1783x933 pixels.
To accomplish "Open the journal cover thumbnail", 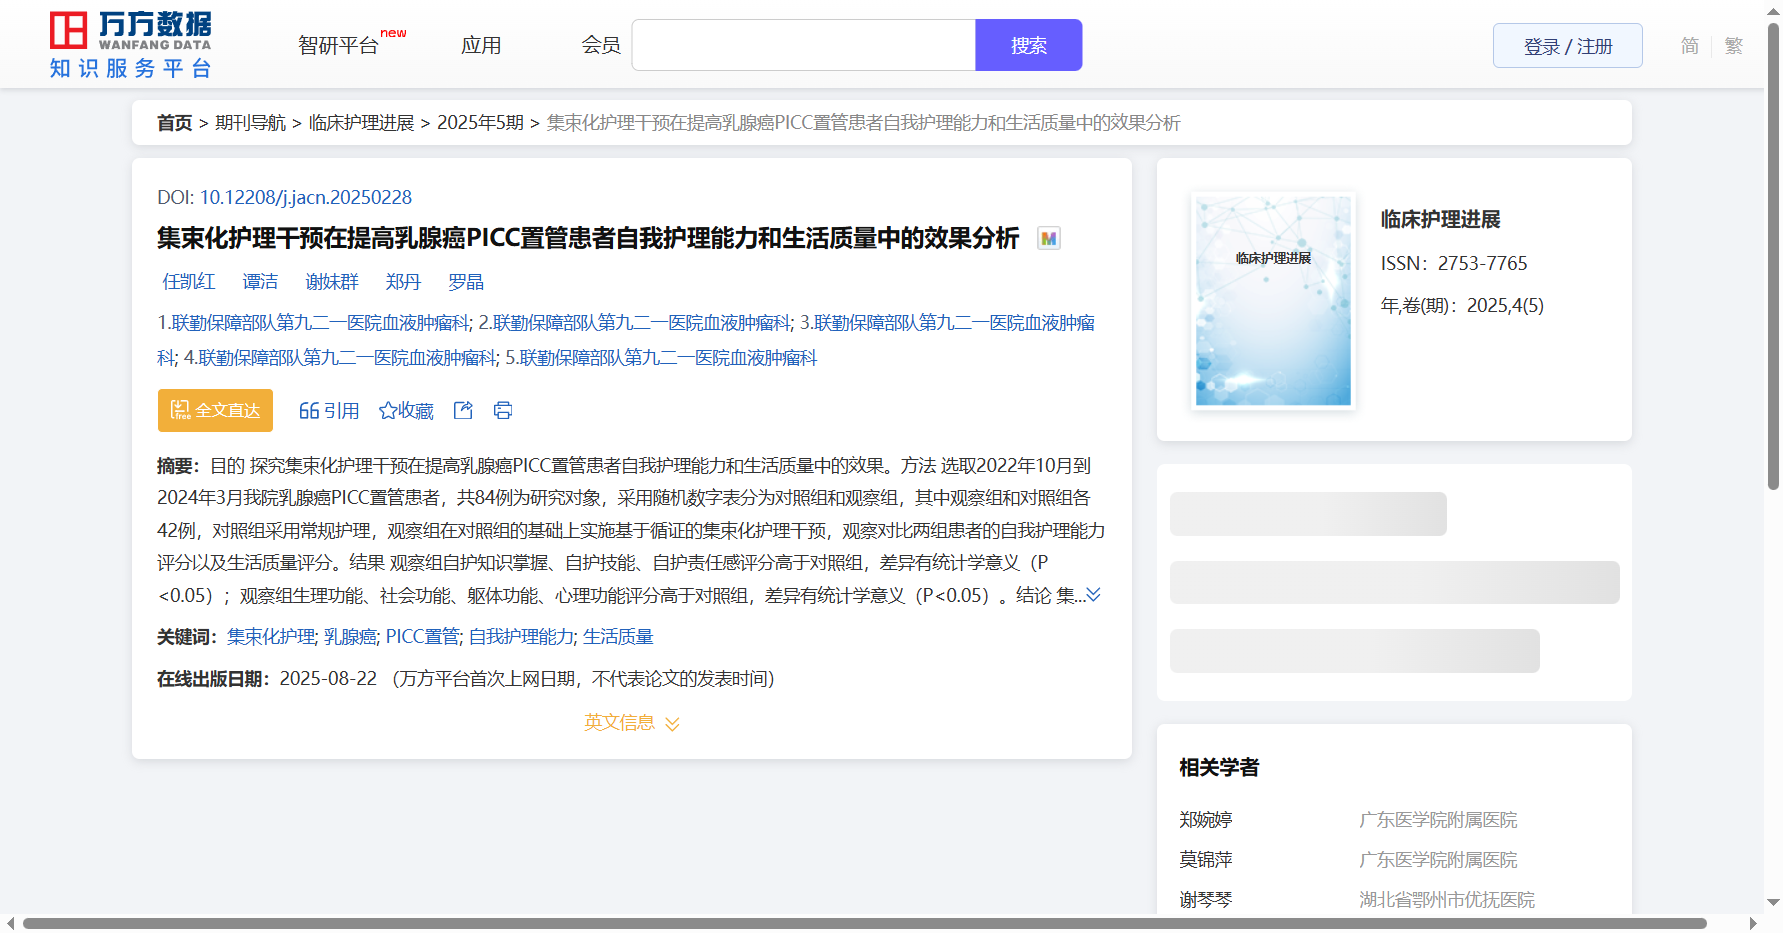I will 1273,300.
